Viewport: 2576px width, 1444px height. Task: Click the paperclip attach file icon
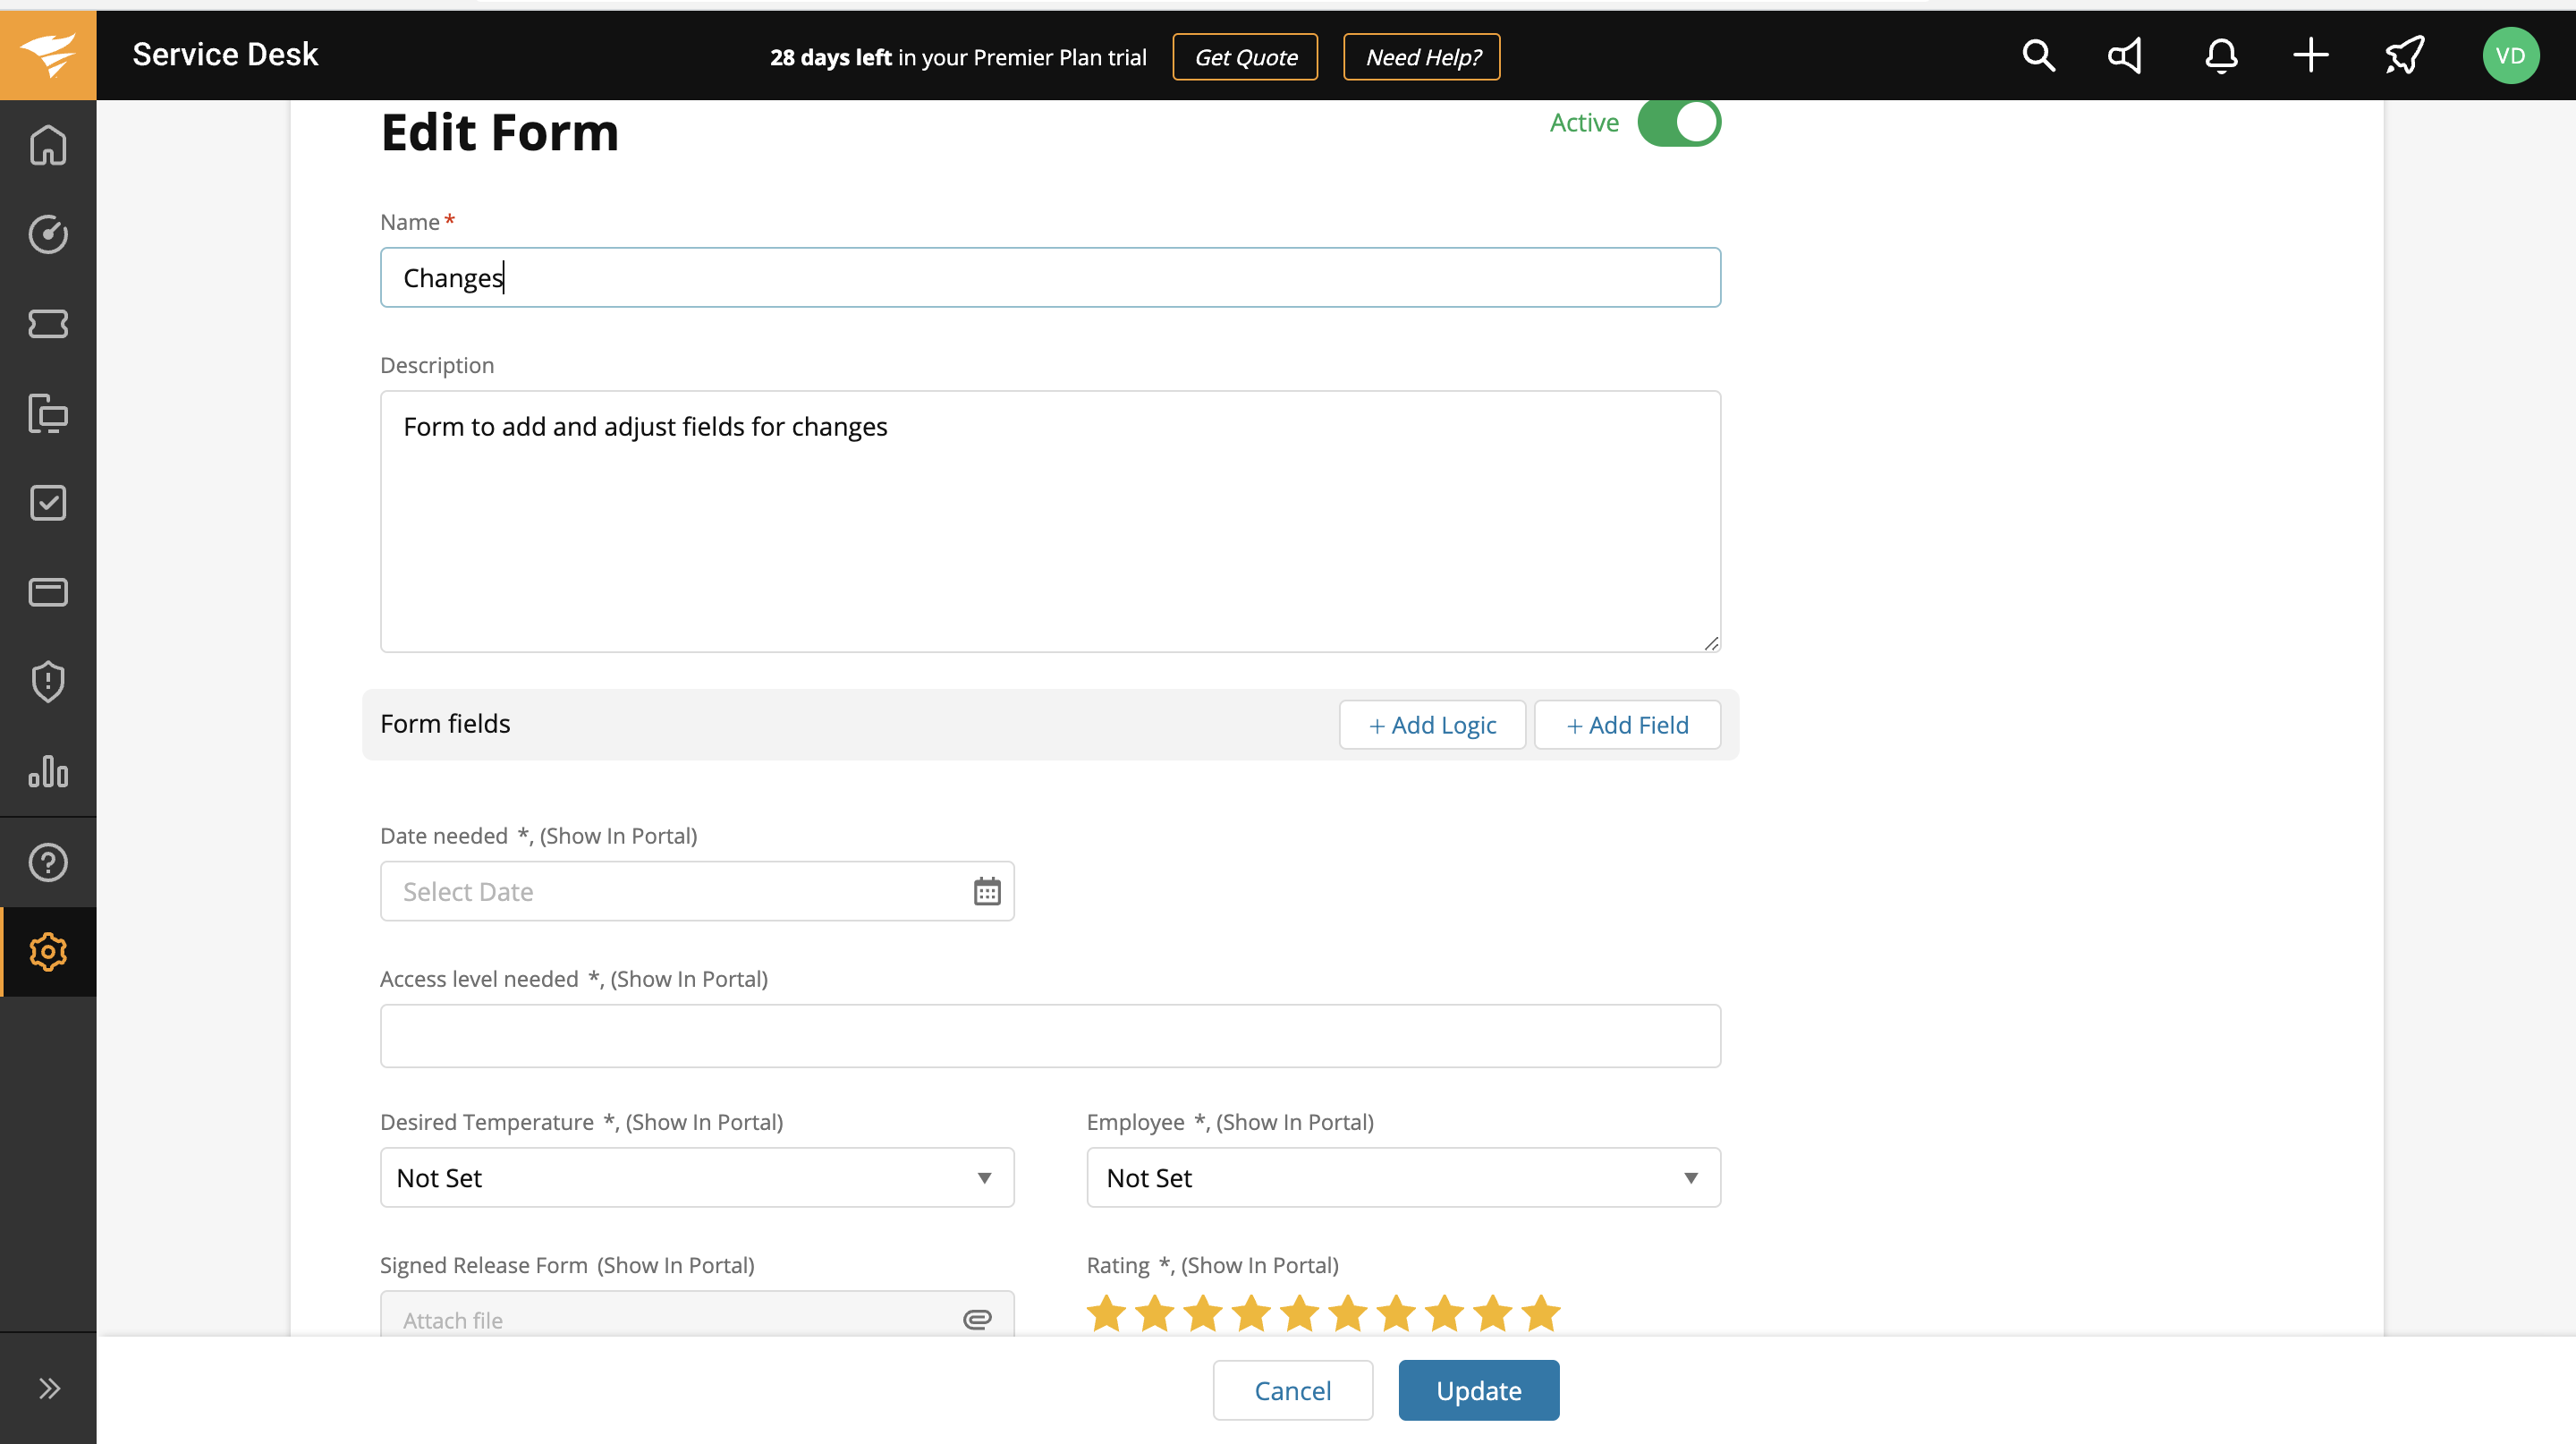(x=977, y=1319)
